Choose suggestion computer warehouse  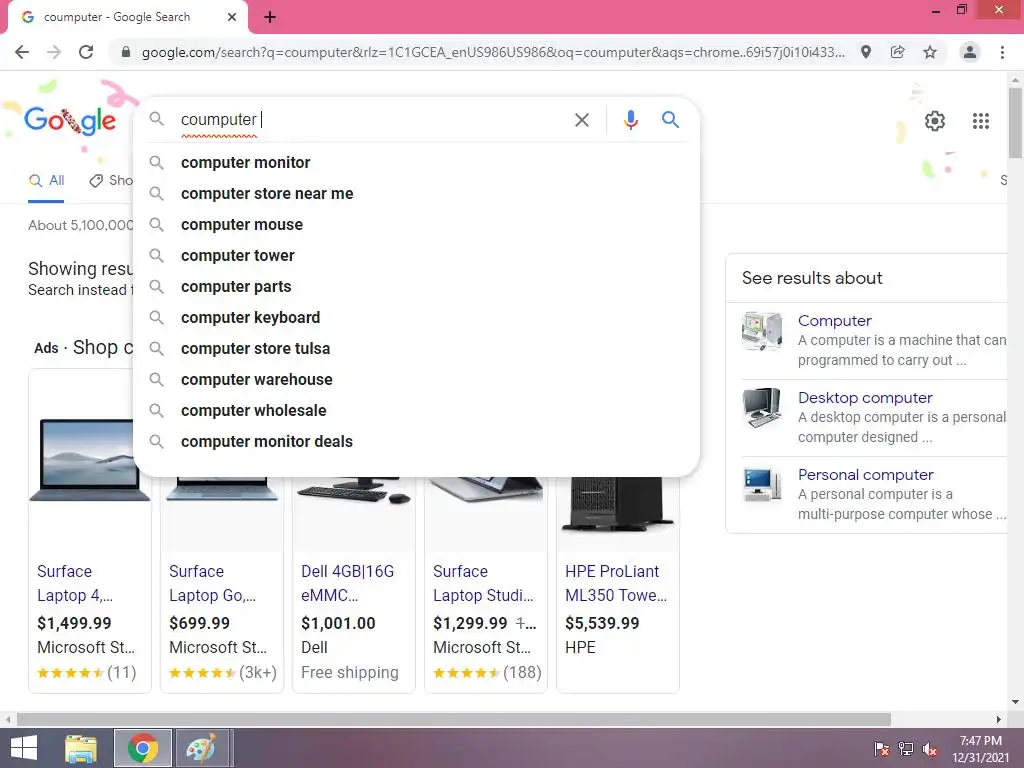click(x=416, y=379)
